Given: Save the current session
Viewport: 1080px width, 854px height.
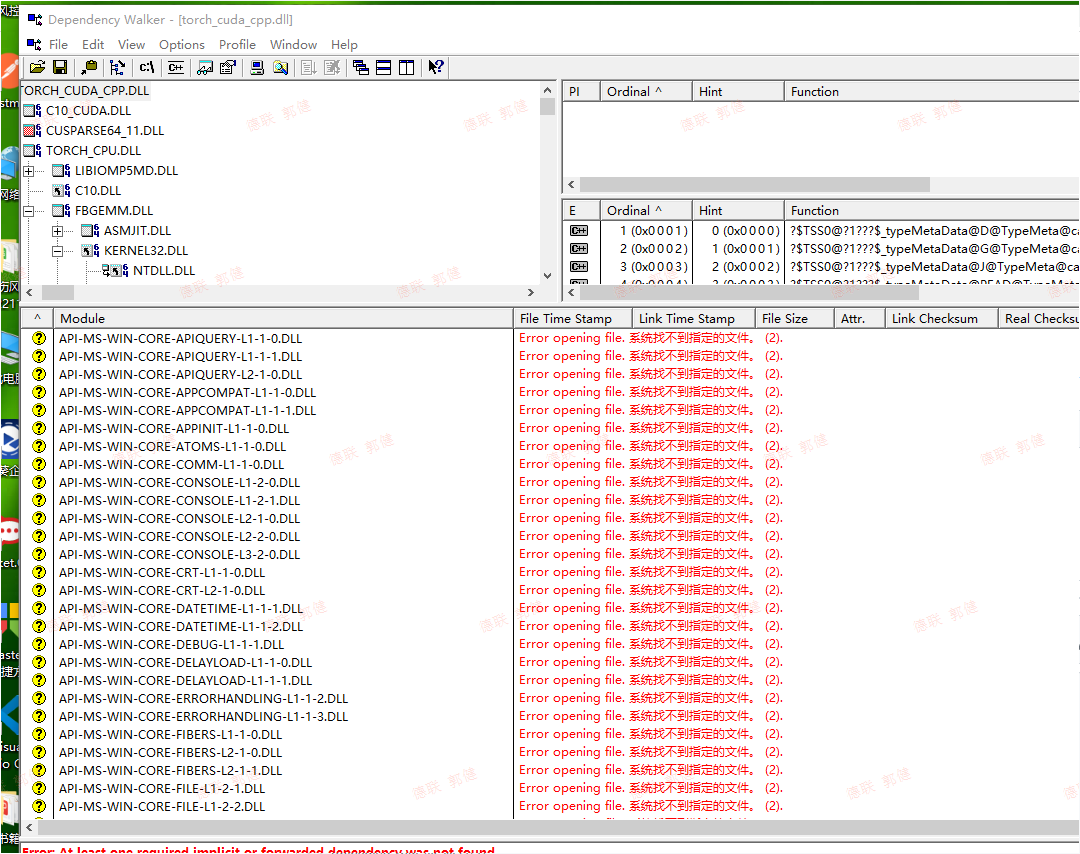Looking at the screenshot, I should pyautogui.click(x=61, y=67).
